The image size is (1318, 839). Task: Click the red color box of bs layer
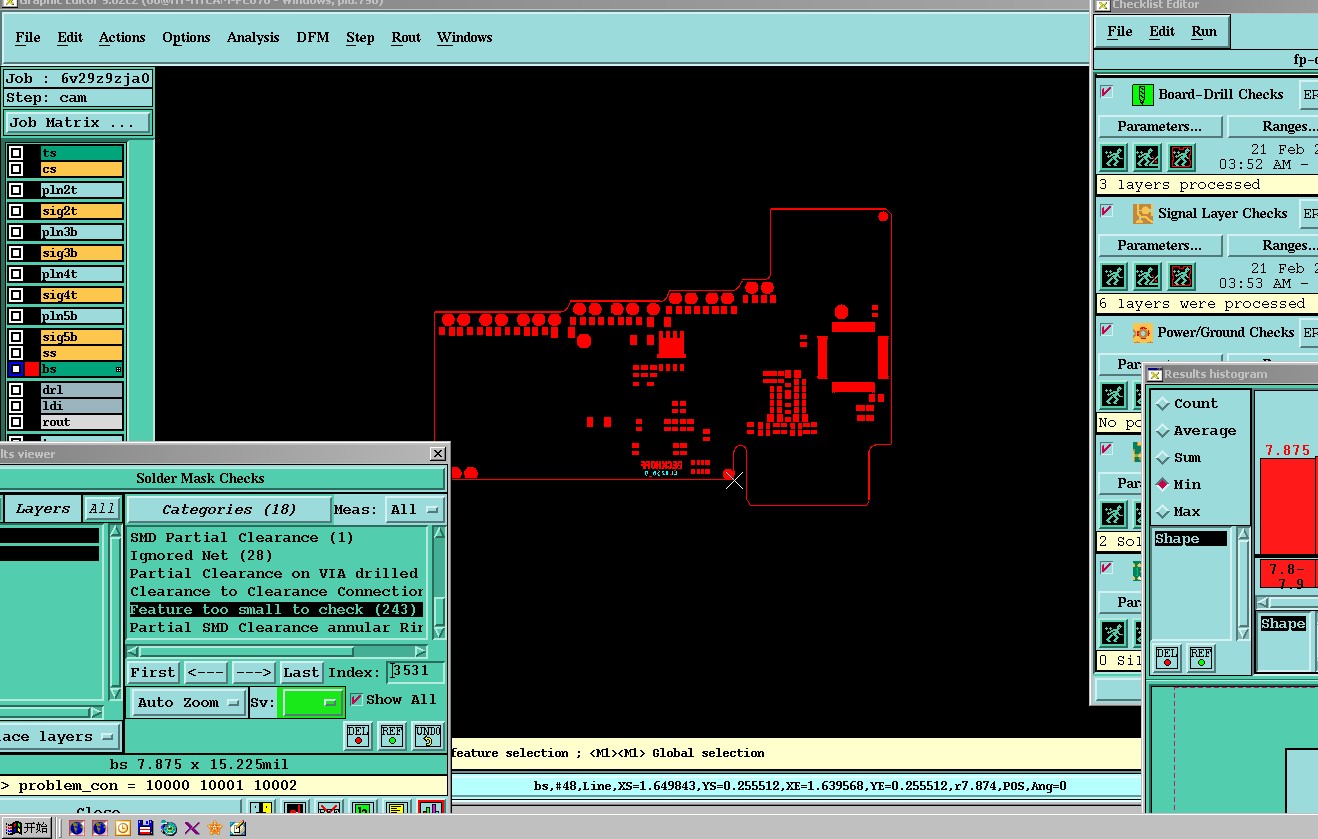(x=32, y=369)
